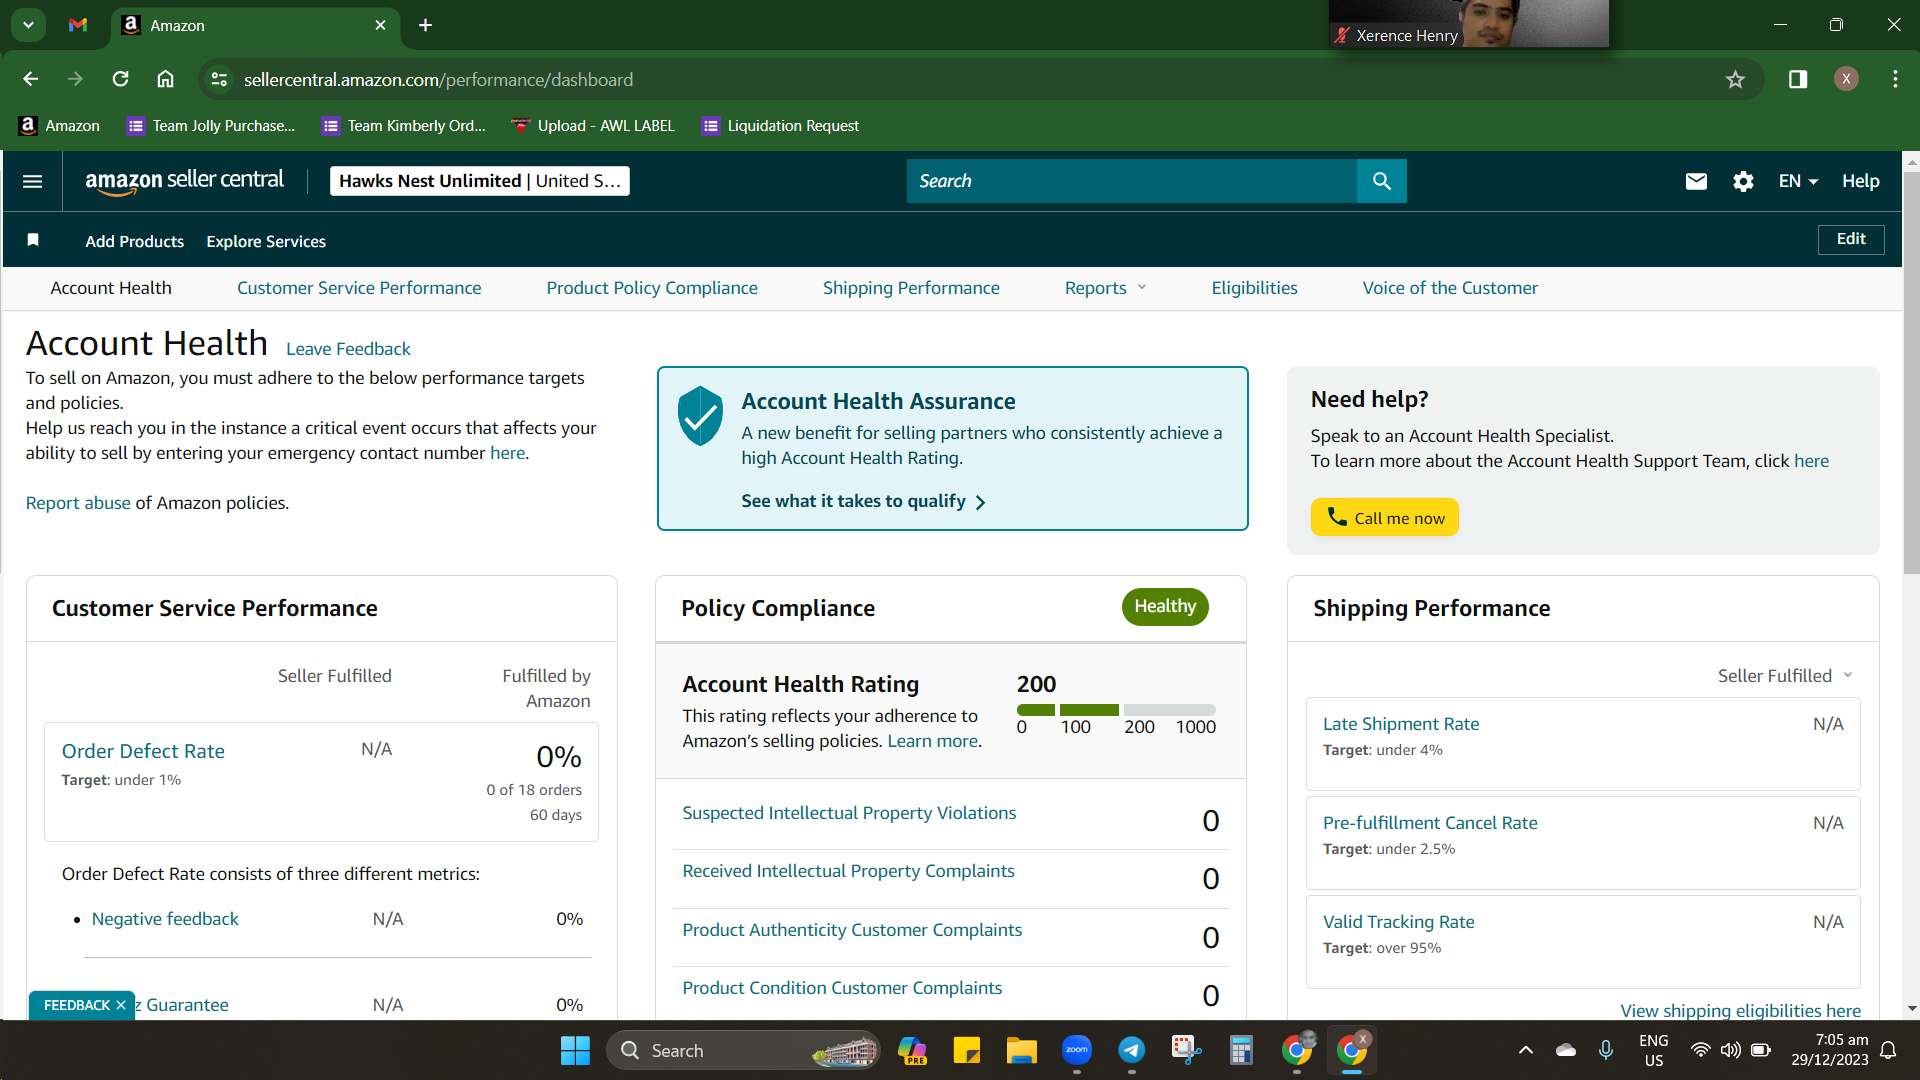This screenshot has width=1920, height=1080.
Task: Switch to Shipping Performance tab
Action: 911,288
